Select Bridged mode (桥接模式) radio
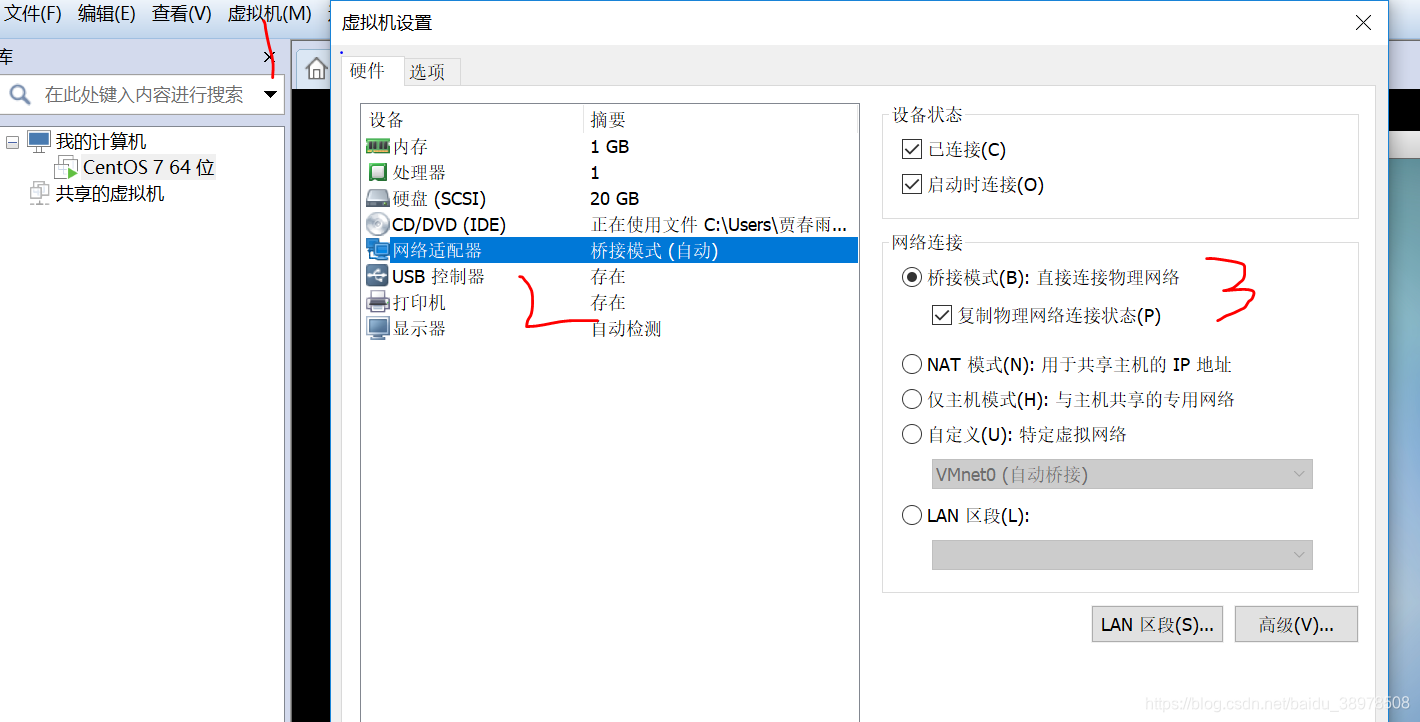Image resolution: width=1420 pixels, height=722 pixels. click(x=911, y=278)
